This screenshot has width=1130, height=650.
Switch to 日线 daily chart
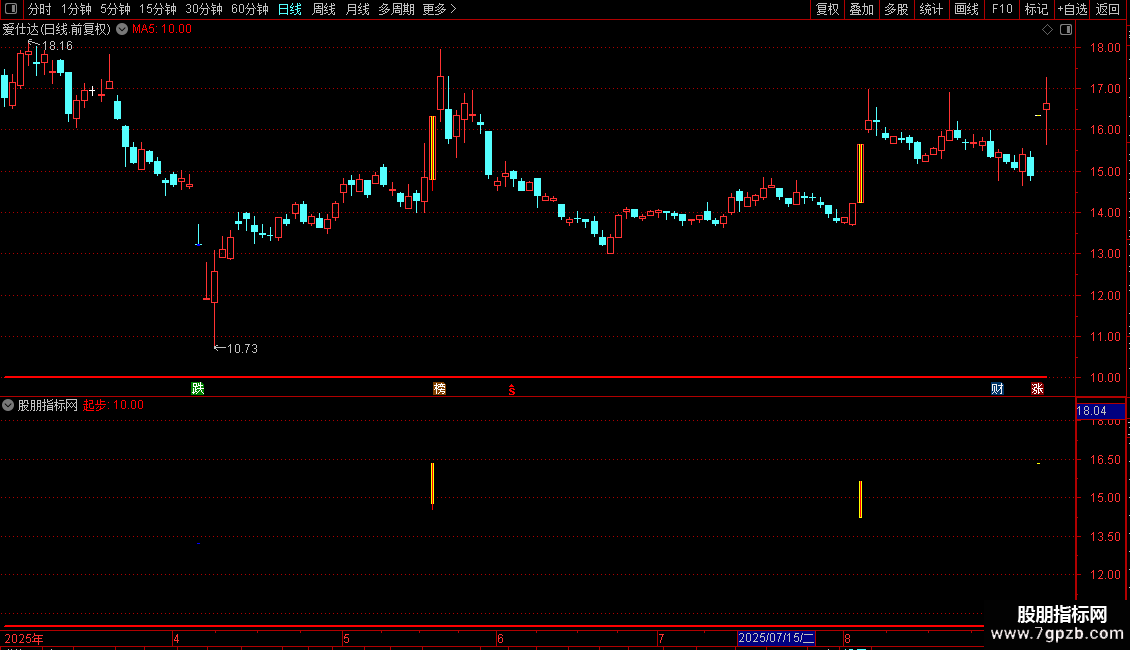tap(290, 9)
